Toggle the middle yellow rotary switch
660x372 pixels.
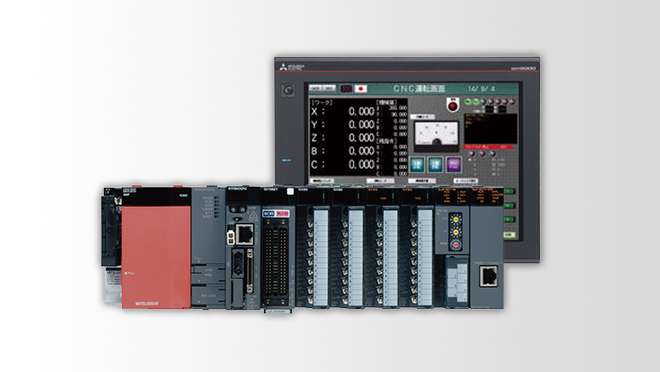[455, 232]
